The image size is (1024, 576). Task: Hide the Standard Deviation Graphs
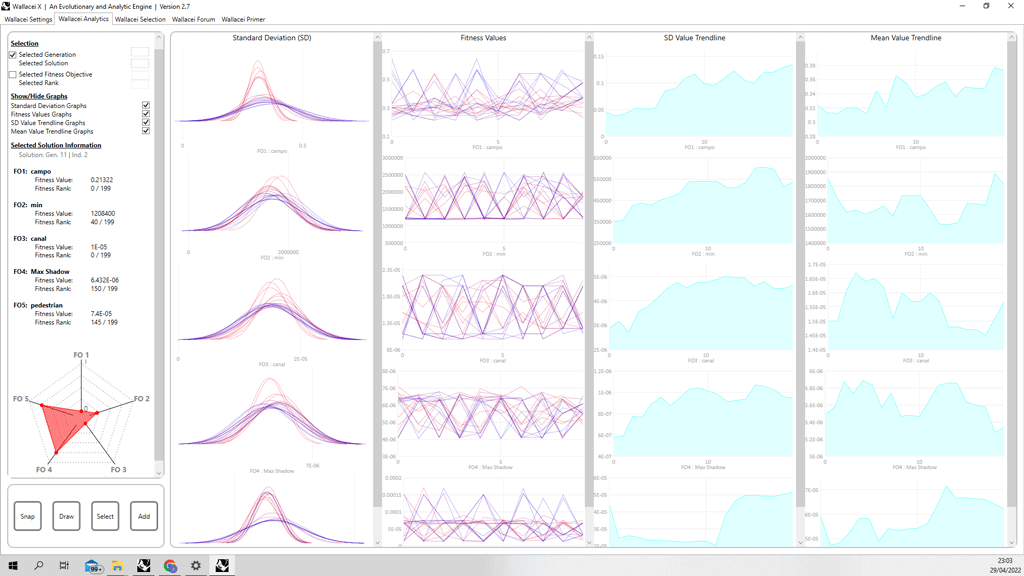[146, 105]
